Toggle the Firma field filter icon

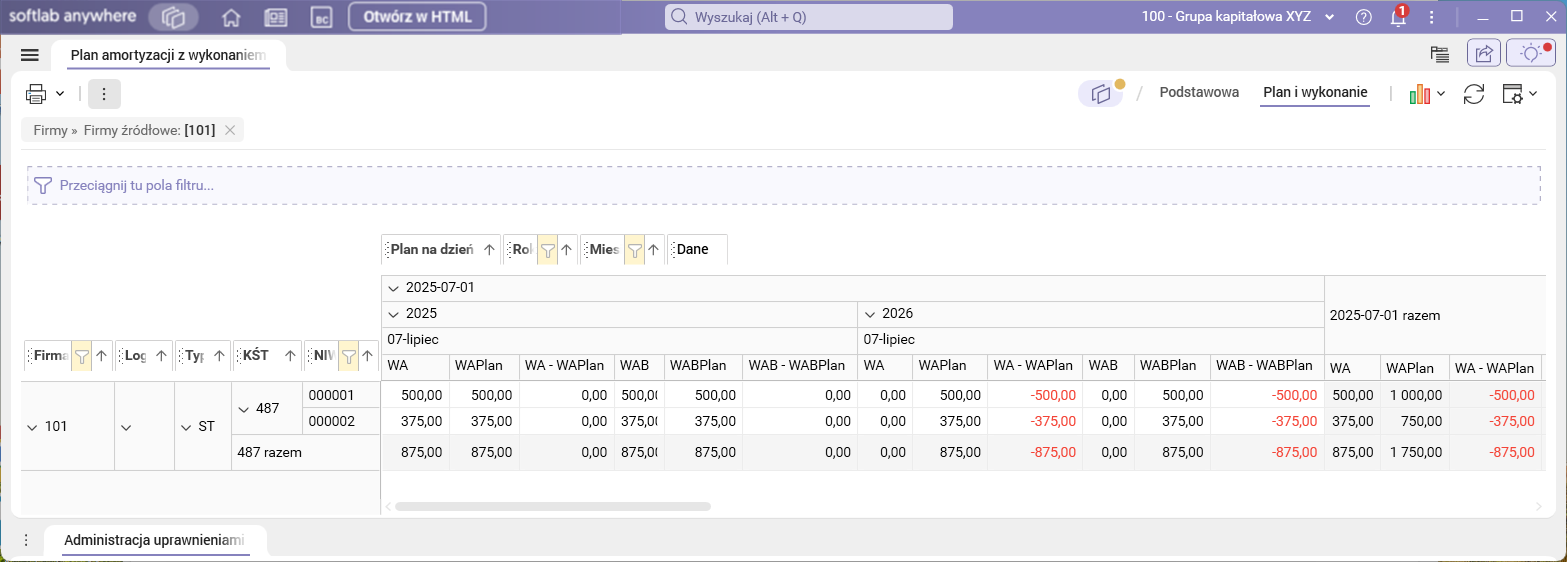(82, 355)
